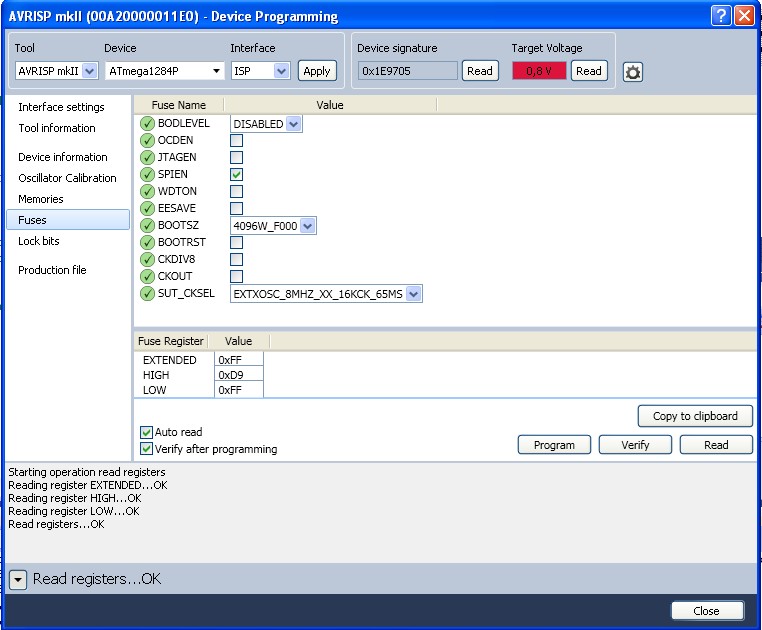
Task: Enable the OCDEN fuse checkbox
Action: (236, 140)
